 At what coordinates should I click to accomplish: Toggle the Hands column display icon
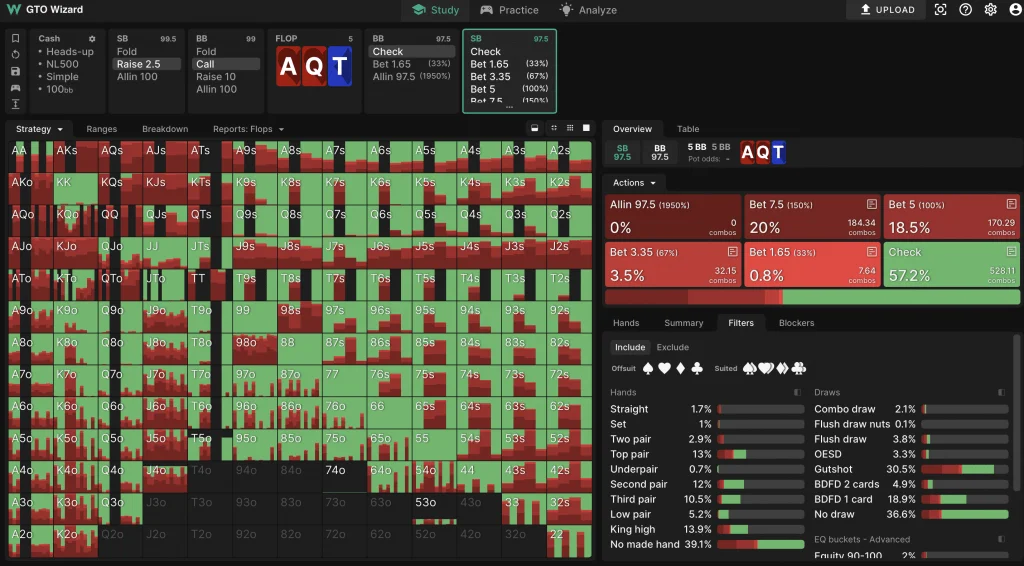point(797,393)
